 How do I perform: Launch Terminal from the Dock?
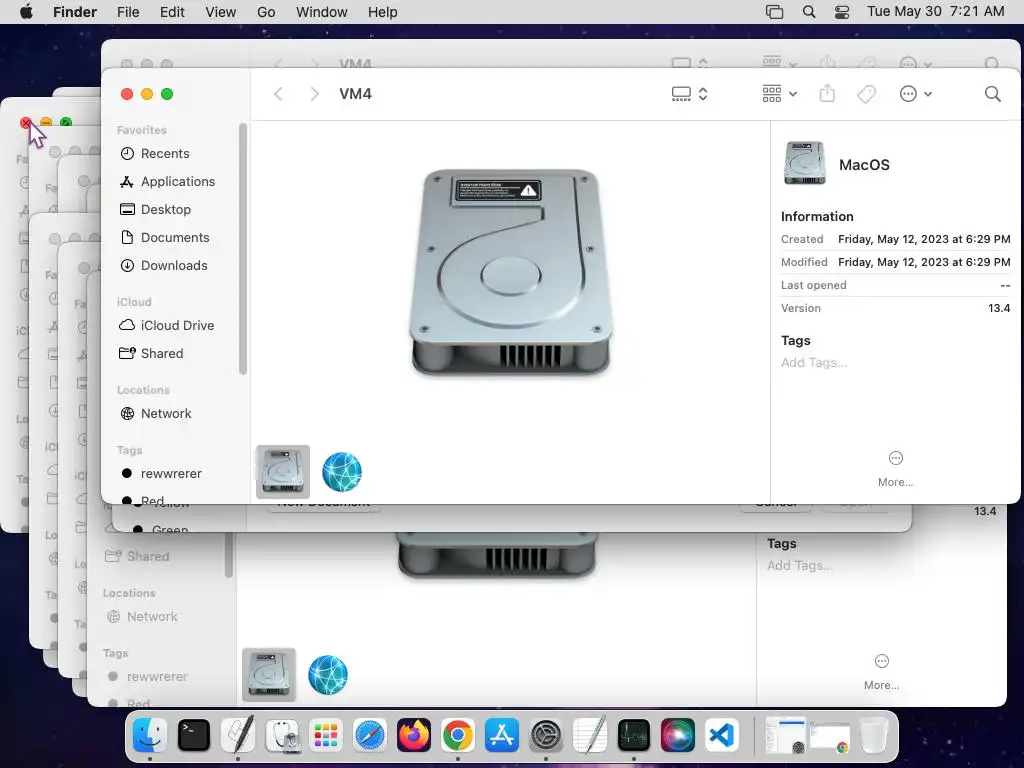pyautogui.click(x=194, y=735)
